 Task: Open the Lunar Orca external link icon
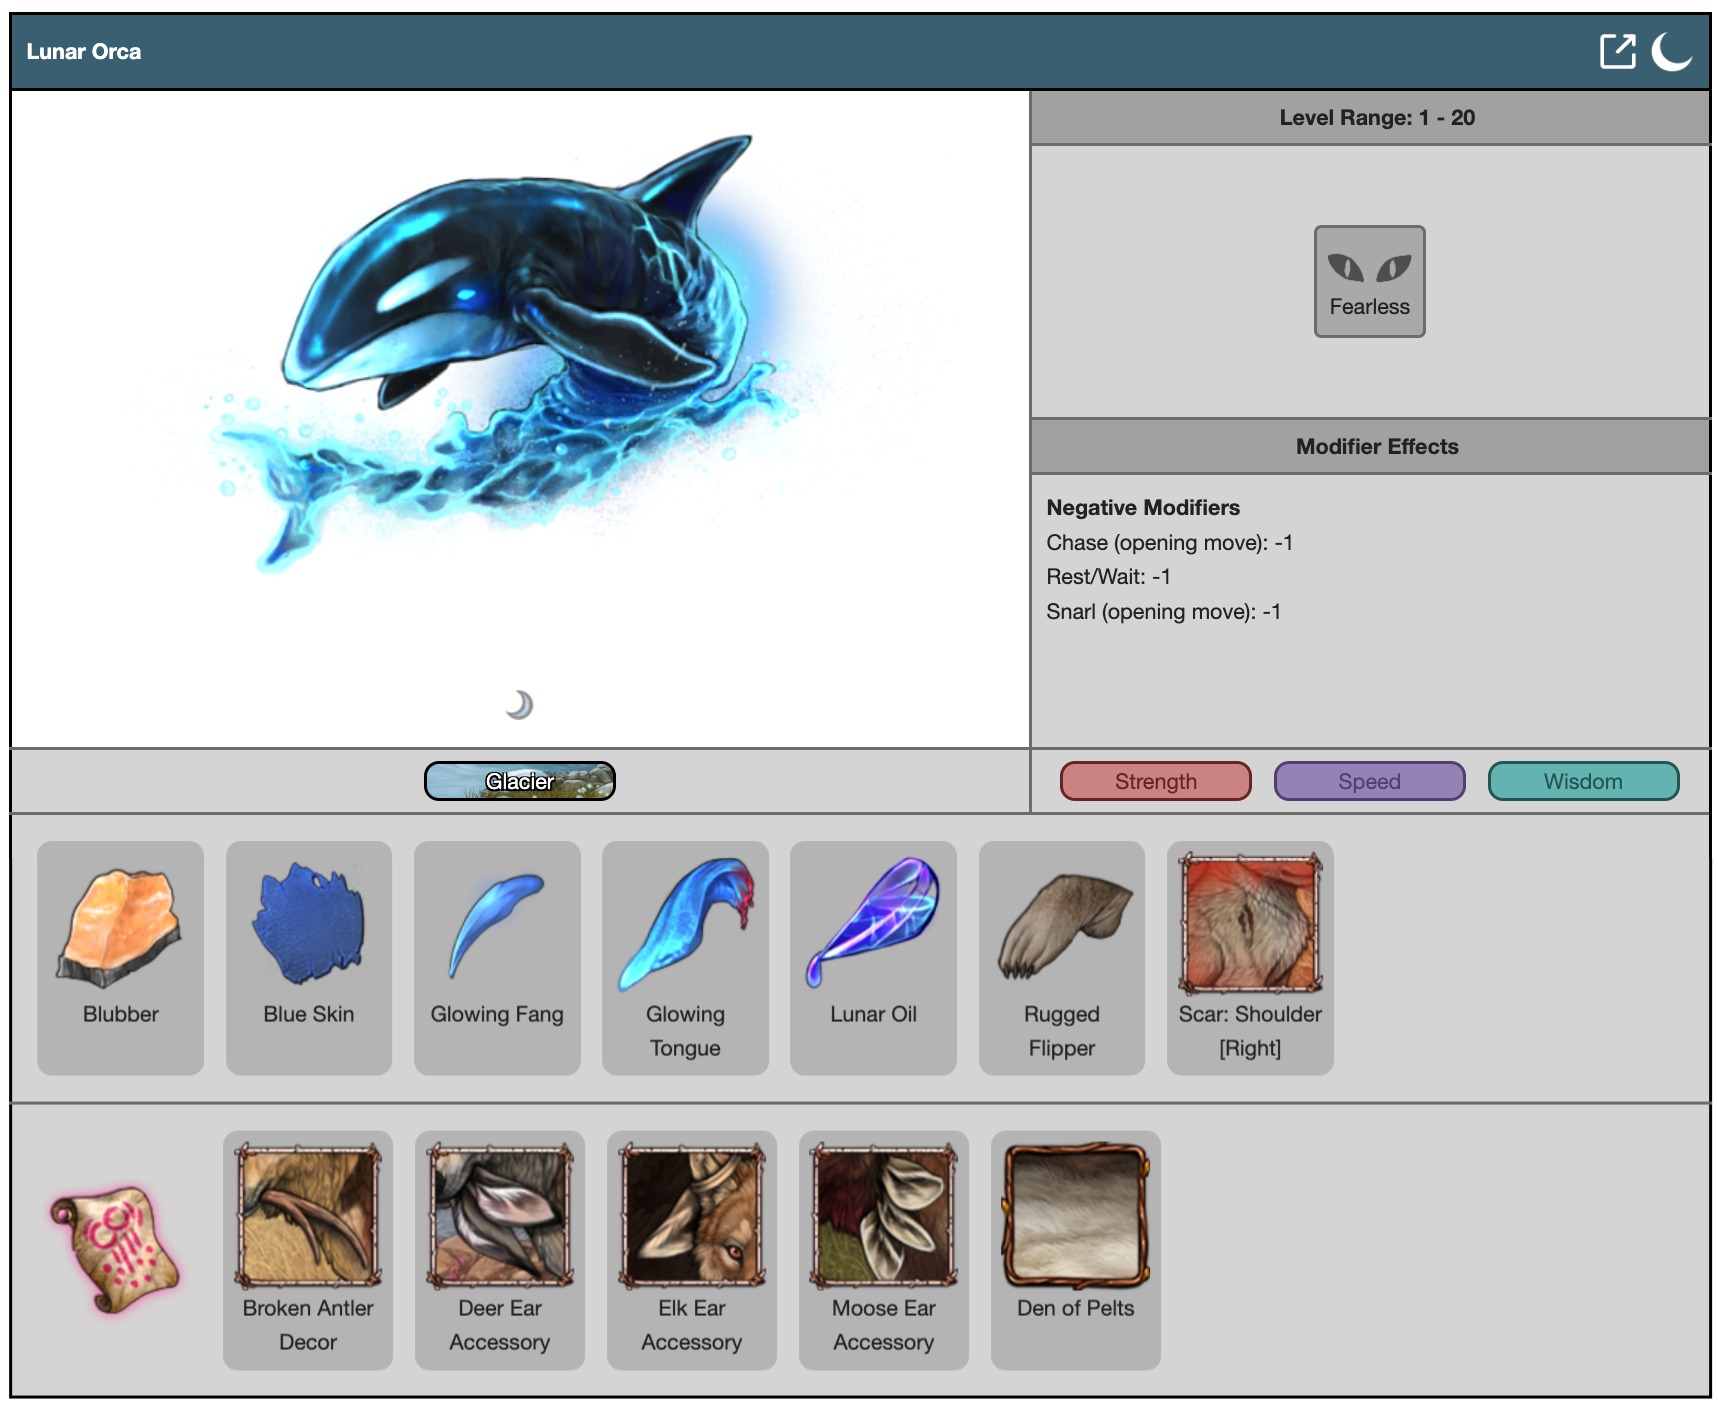click(1617, 51)
